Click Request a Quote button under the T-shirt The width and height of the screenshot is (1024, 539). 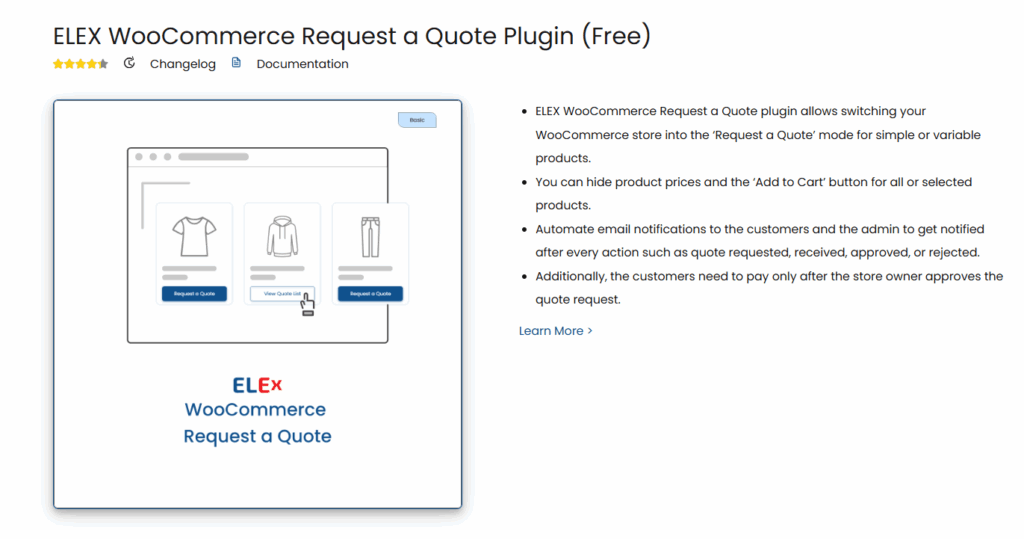195,294
